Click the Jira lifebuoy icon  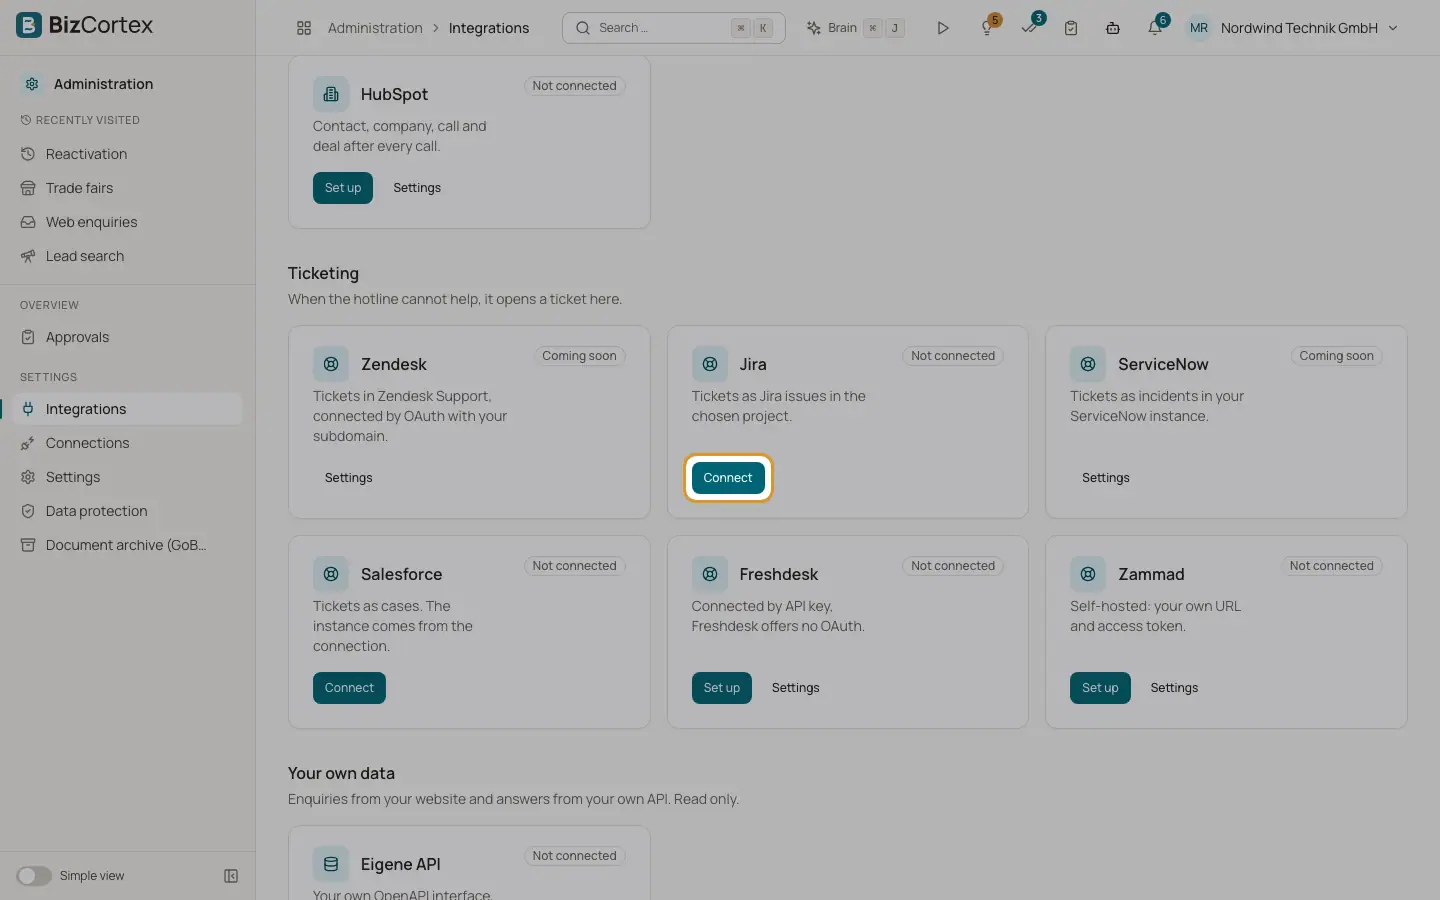tap(710, 364)
